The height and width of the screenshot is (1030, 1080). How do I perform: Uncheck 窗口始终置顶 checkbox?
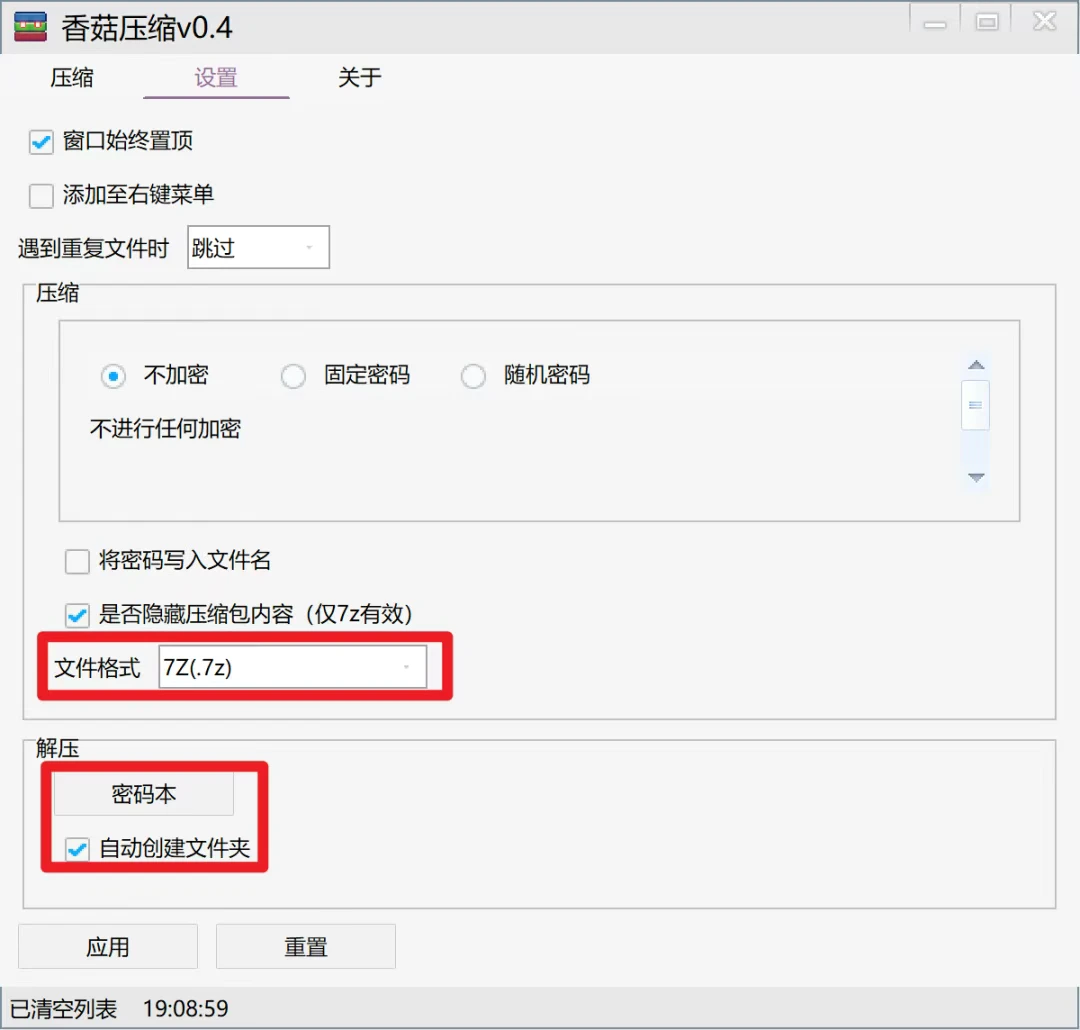(41, 142)
